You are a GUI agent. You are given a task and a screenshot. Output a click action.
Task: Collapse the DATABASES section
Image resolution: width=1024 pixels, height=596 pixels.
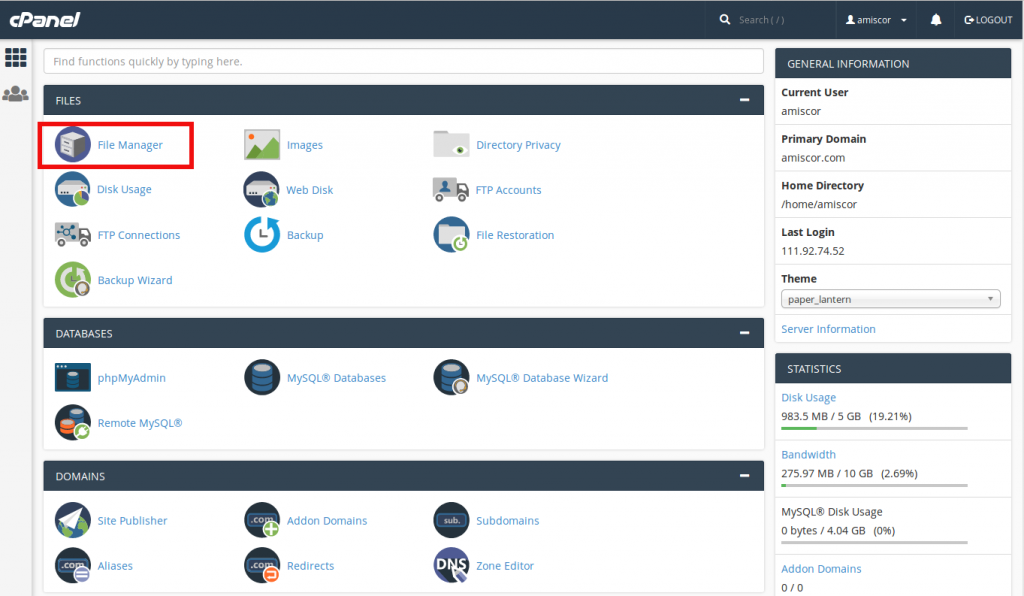[744, 333]
